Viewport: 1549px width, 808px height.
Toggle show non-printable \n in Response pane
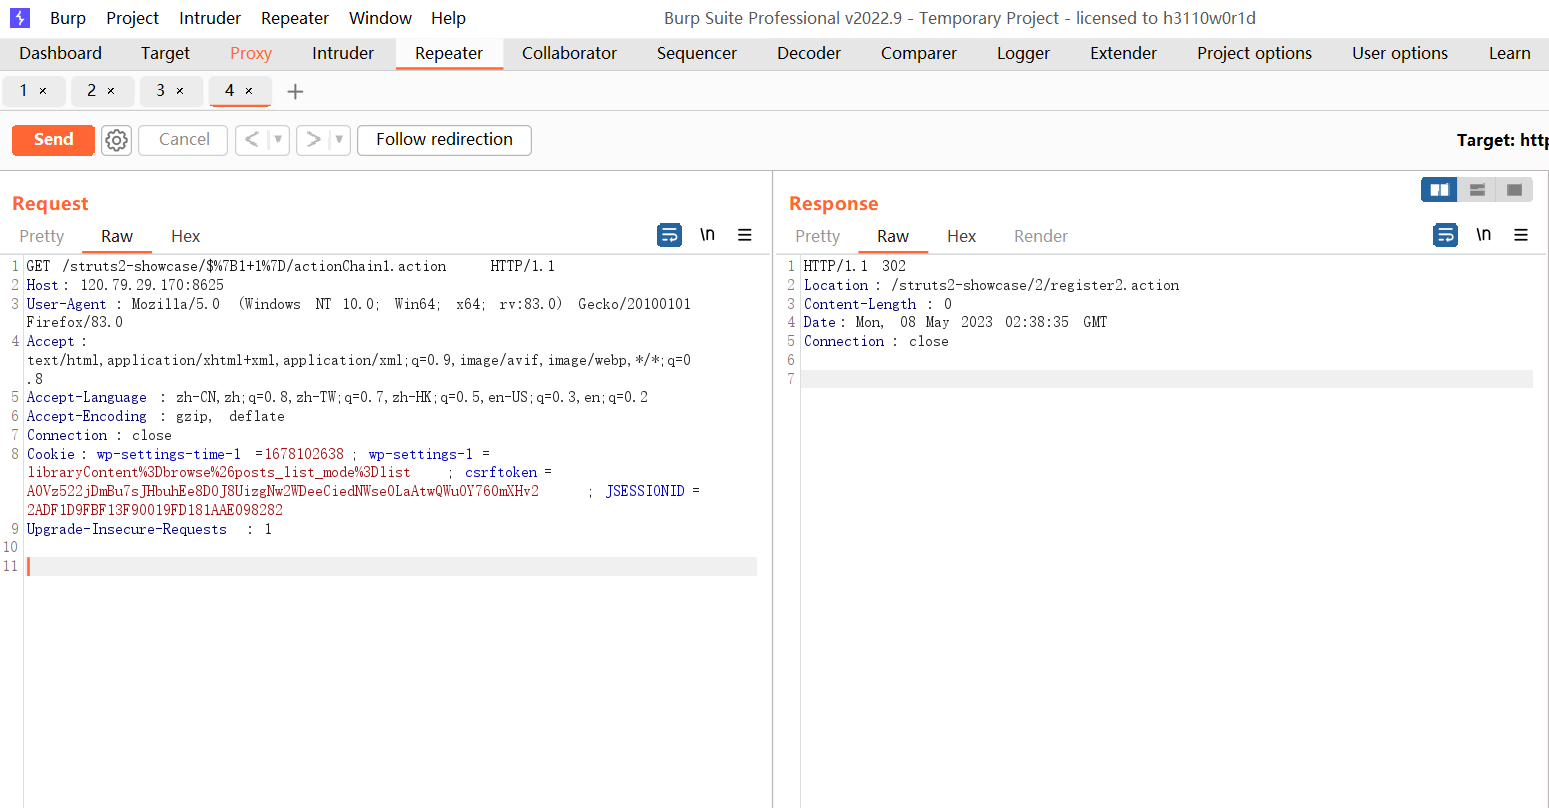coord(1484,234)
